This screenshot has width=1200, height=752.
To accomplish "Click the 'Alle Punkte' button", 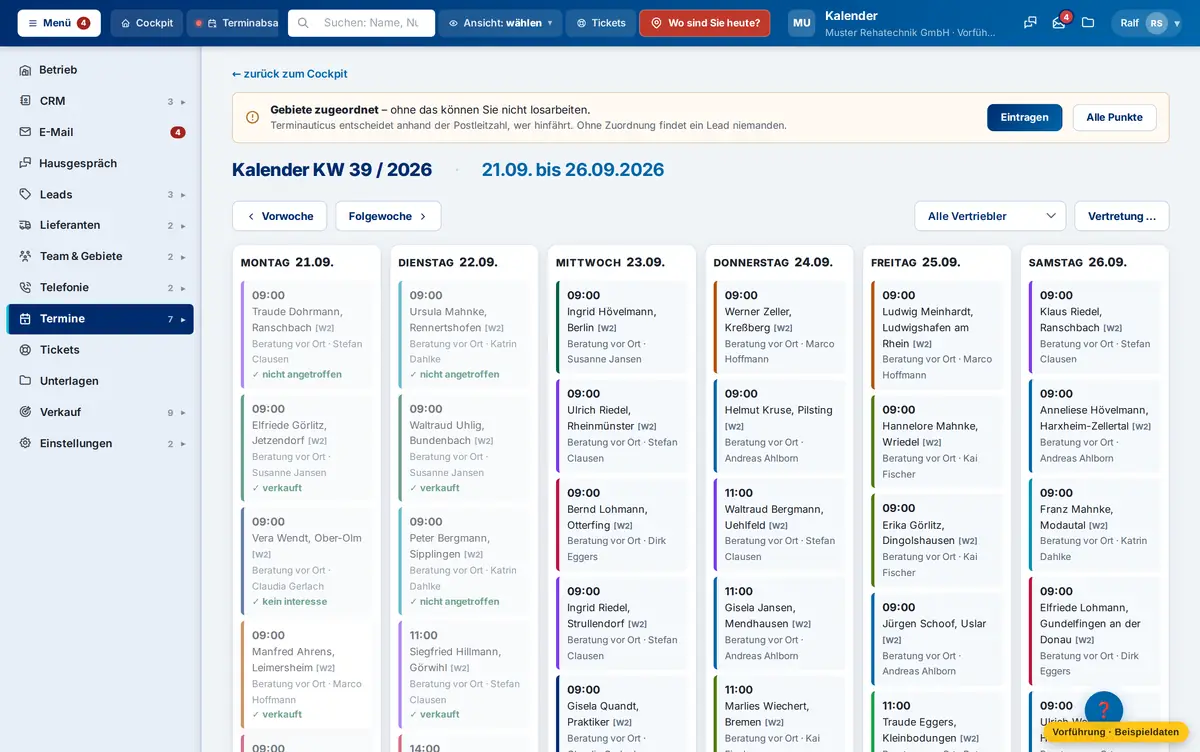I will click(1114, 117).
